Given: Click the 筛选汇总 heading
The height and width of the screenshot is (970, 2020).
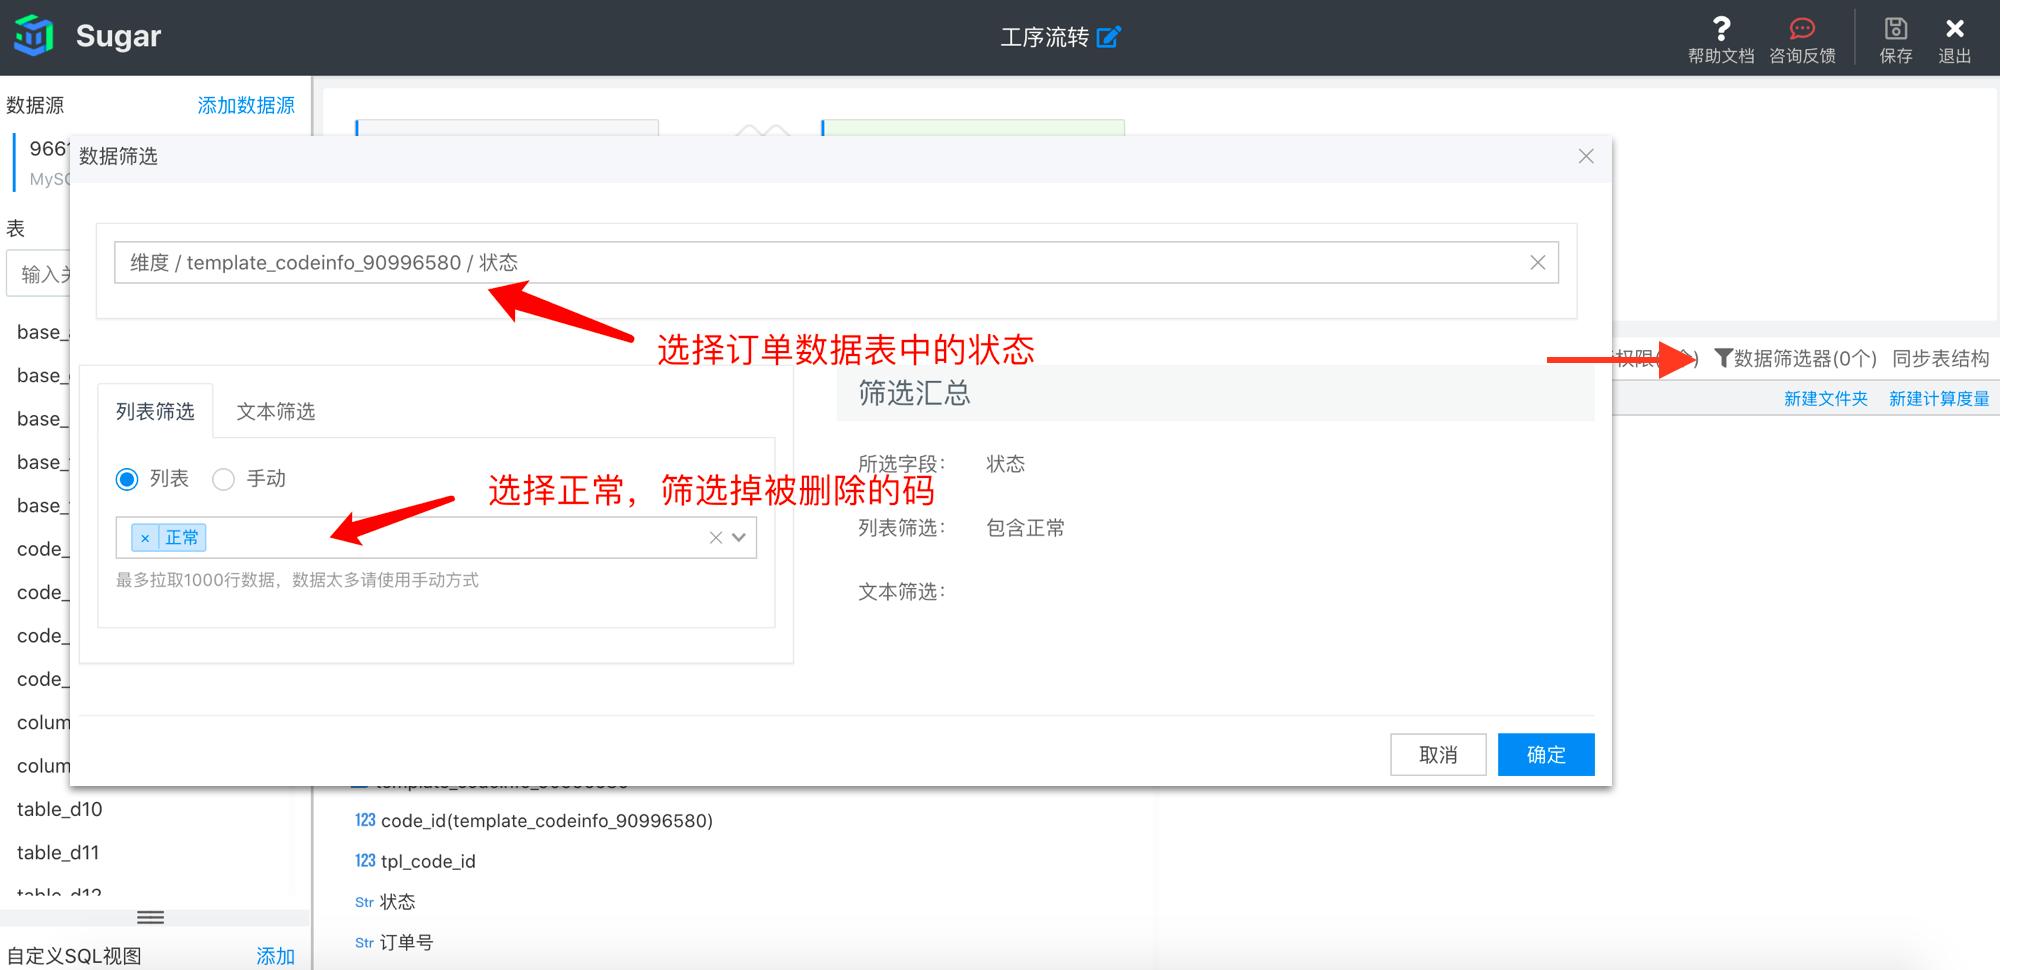Looking at the screenshot, I should [914, 393].
